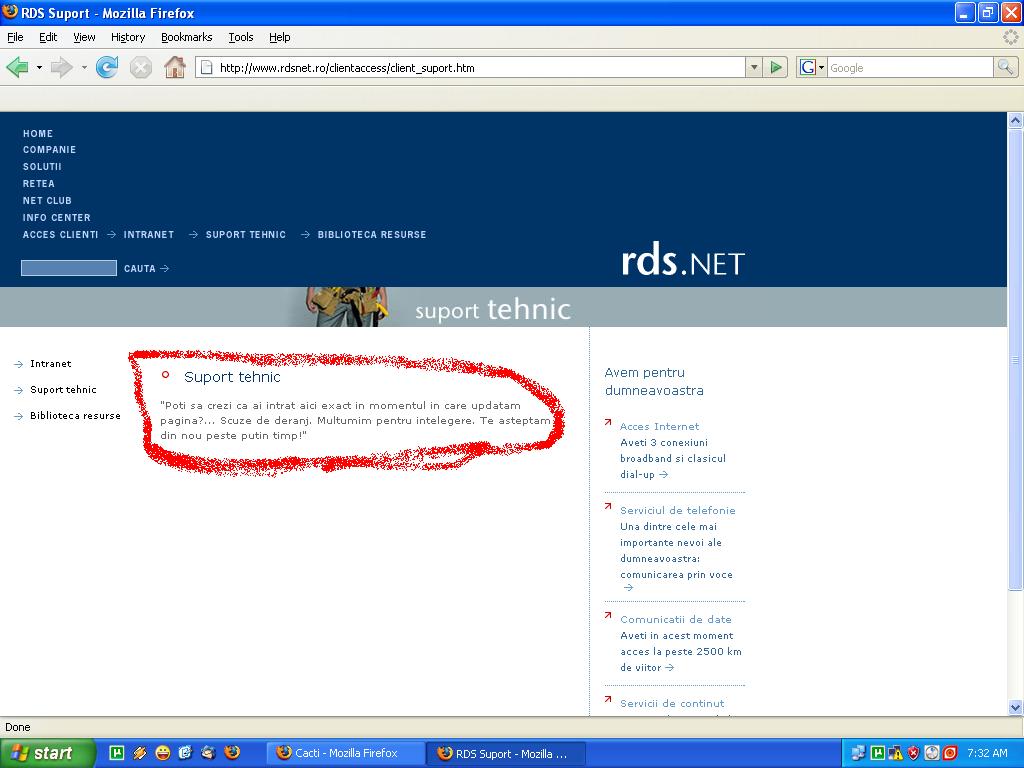This screenshot has width=1024, height=768.
Task: Focus the site search field beside CAUTA
Action: tap(69, 268)
